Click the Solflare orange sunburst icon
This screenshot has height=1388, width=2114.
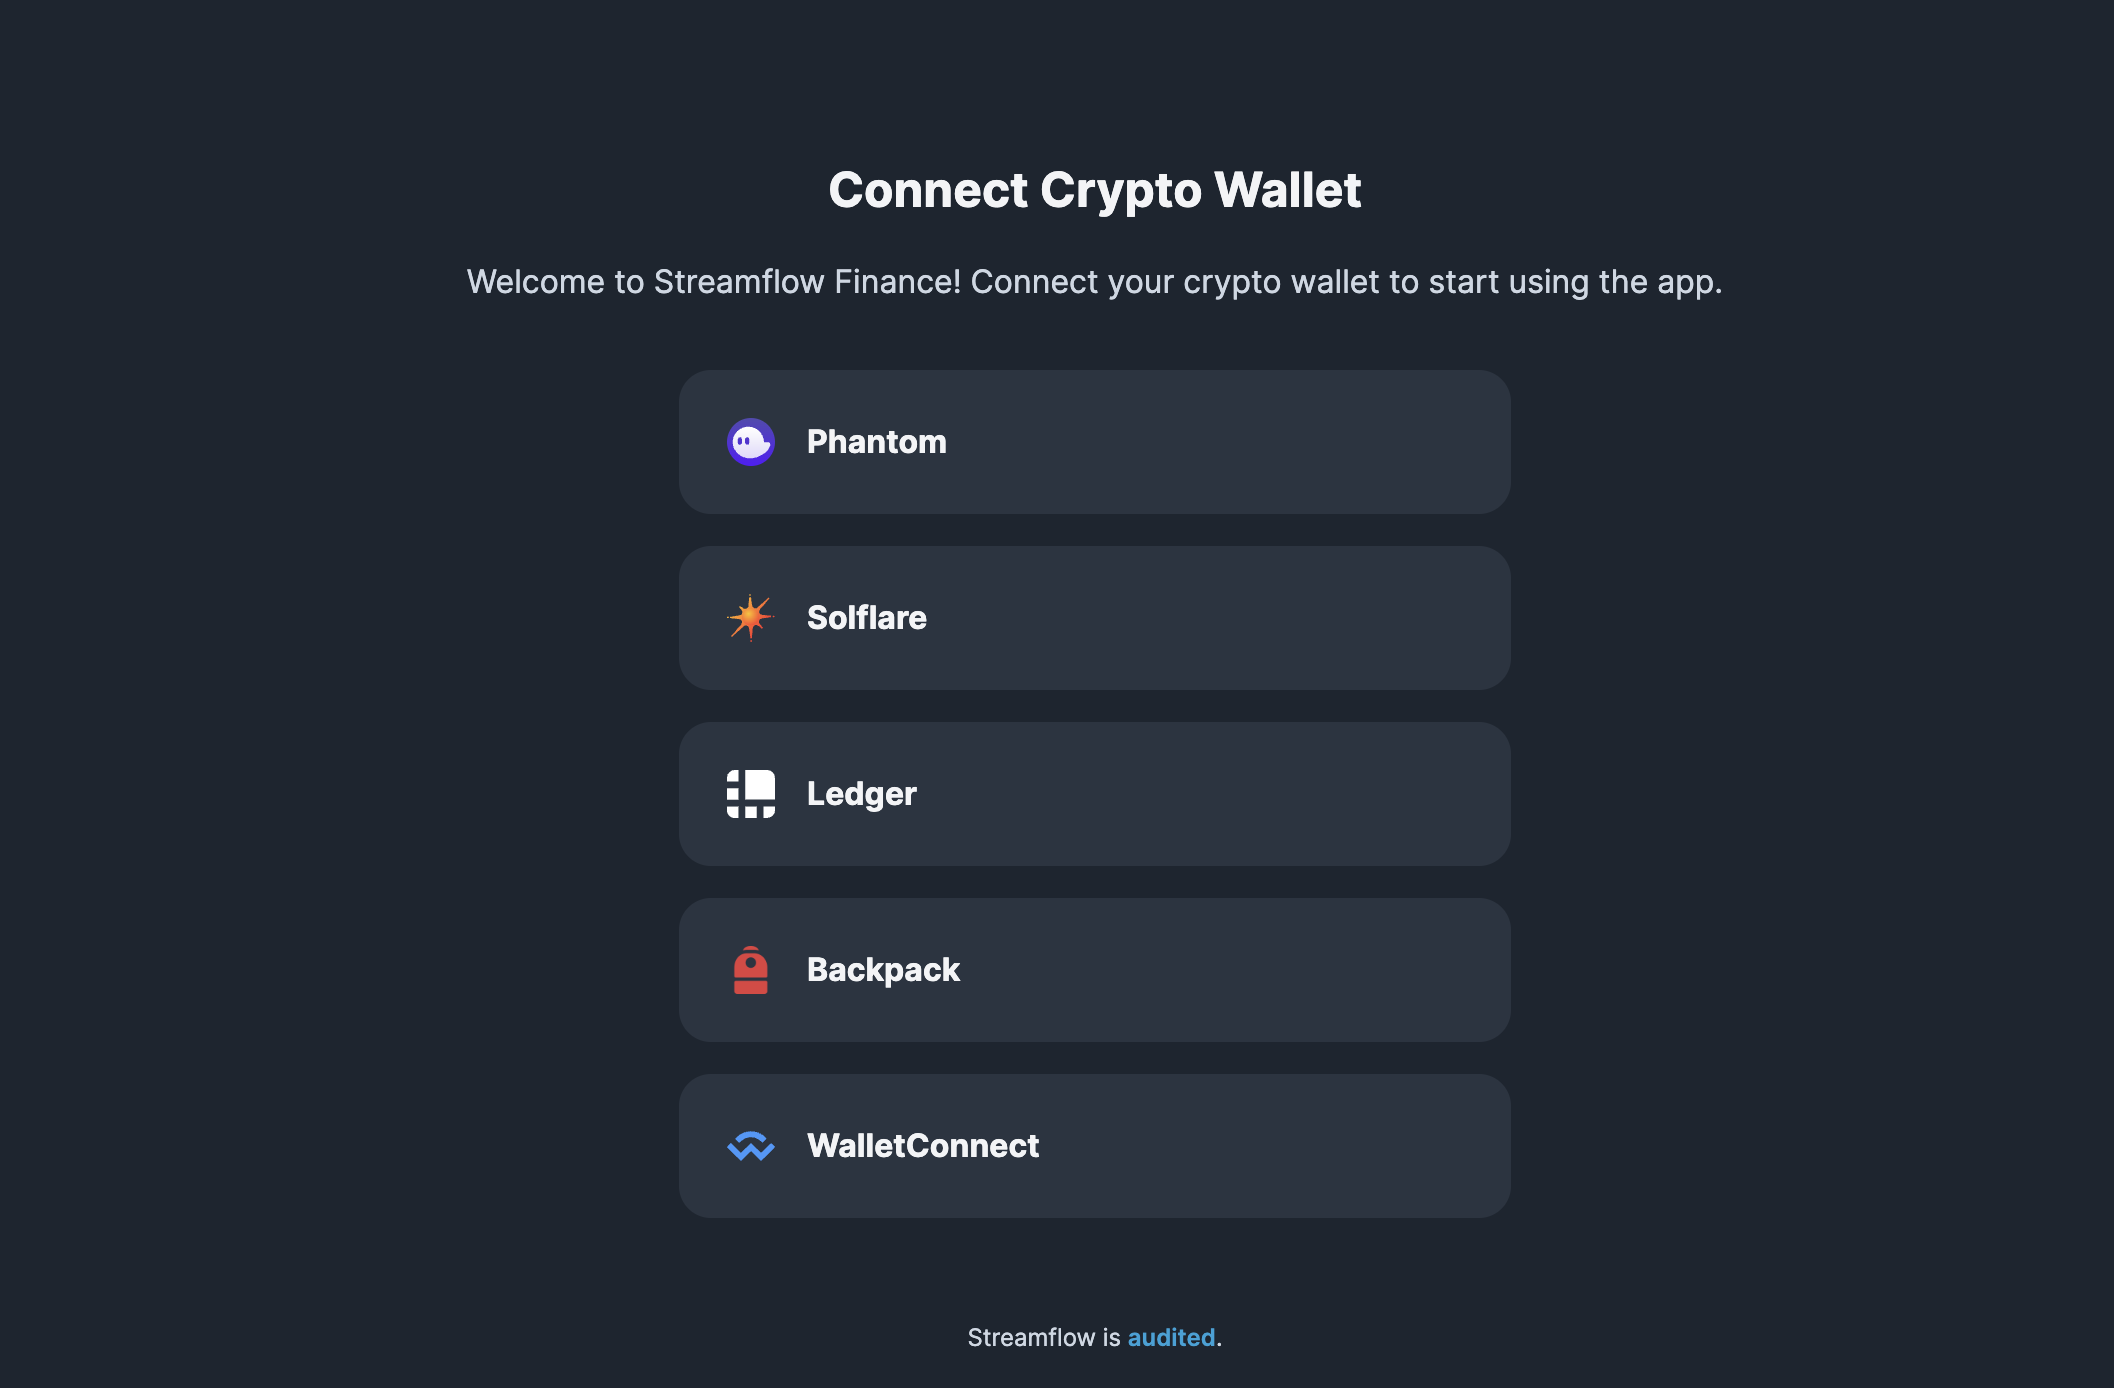751,618
